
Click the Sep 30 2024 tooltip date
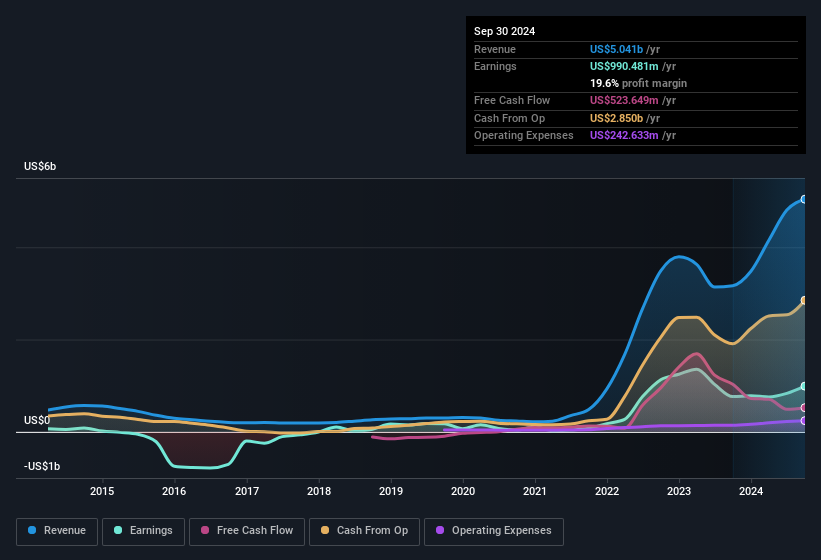tap(505, 31)
